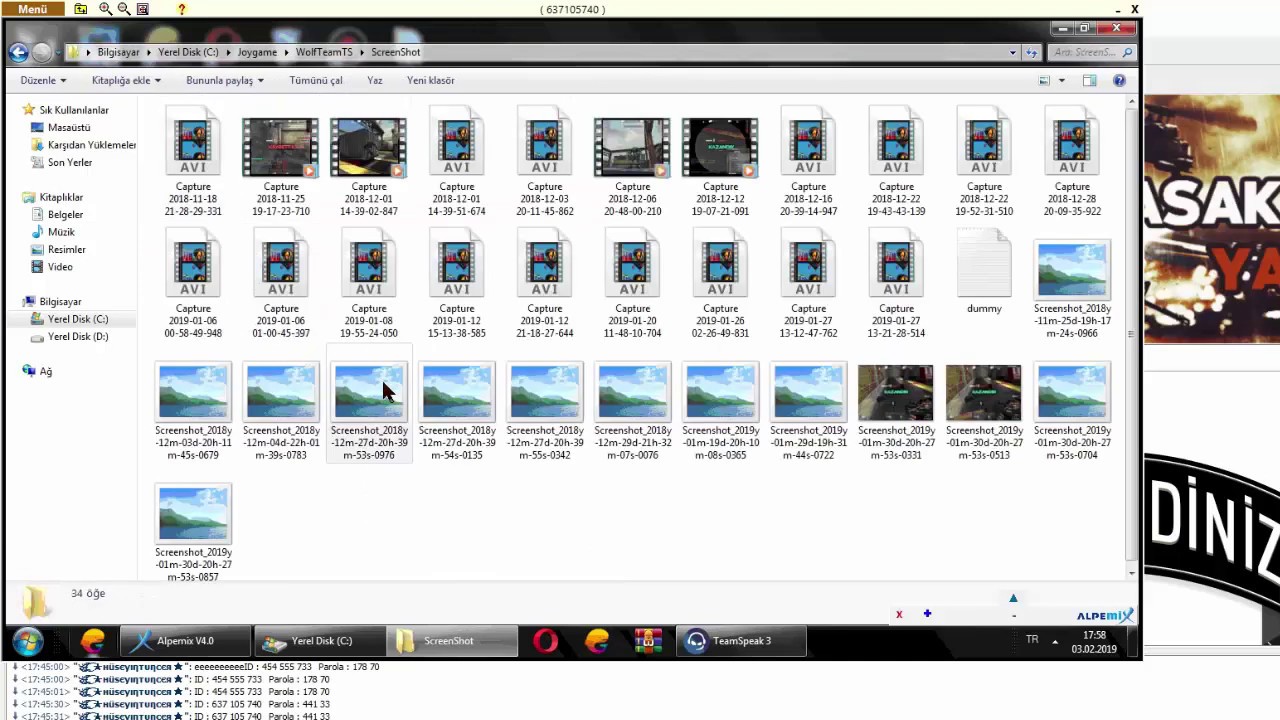Screen dimensions: 1280x720
Task: Select Ağ in the navigation pane
Action: pyautogui.click(x=46, y=372)
